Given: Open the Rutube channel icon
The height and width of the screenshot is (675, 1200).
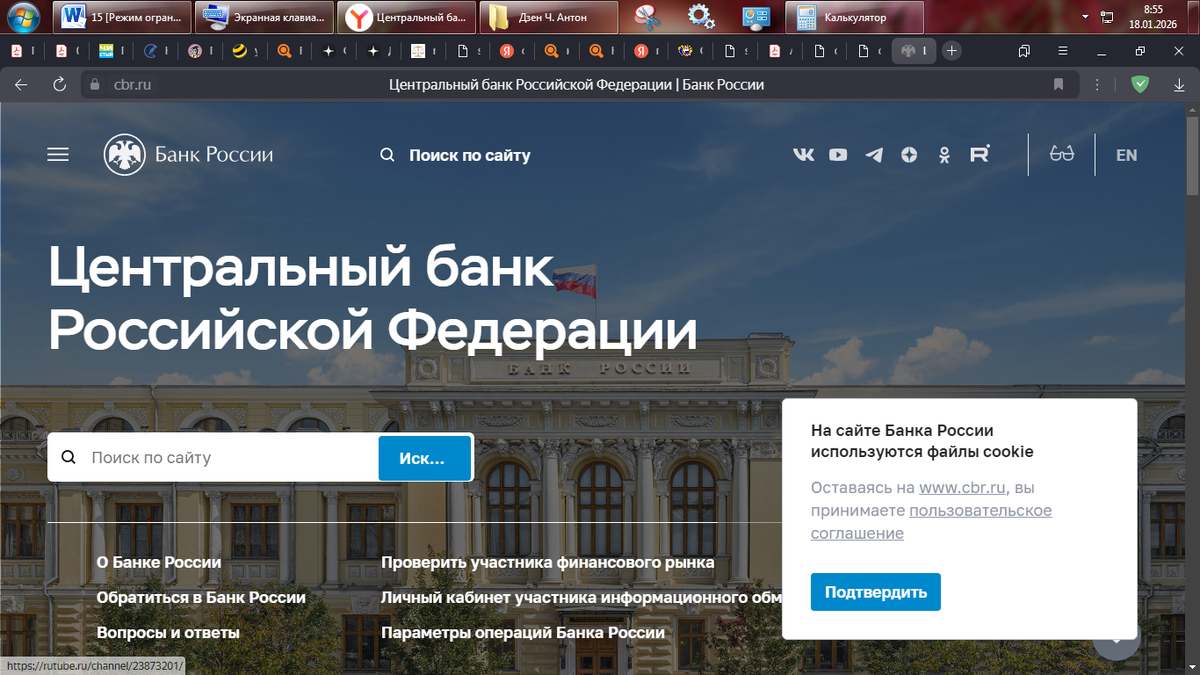Looking at the screenshot, I should [980, 154].
